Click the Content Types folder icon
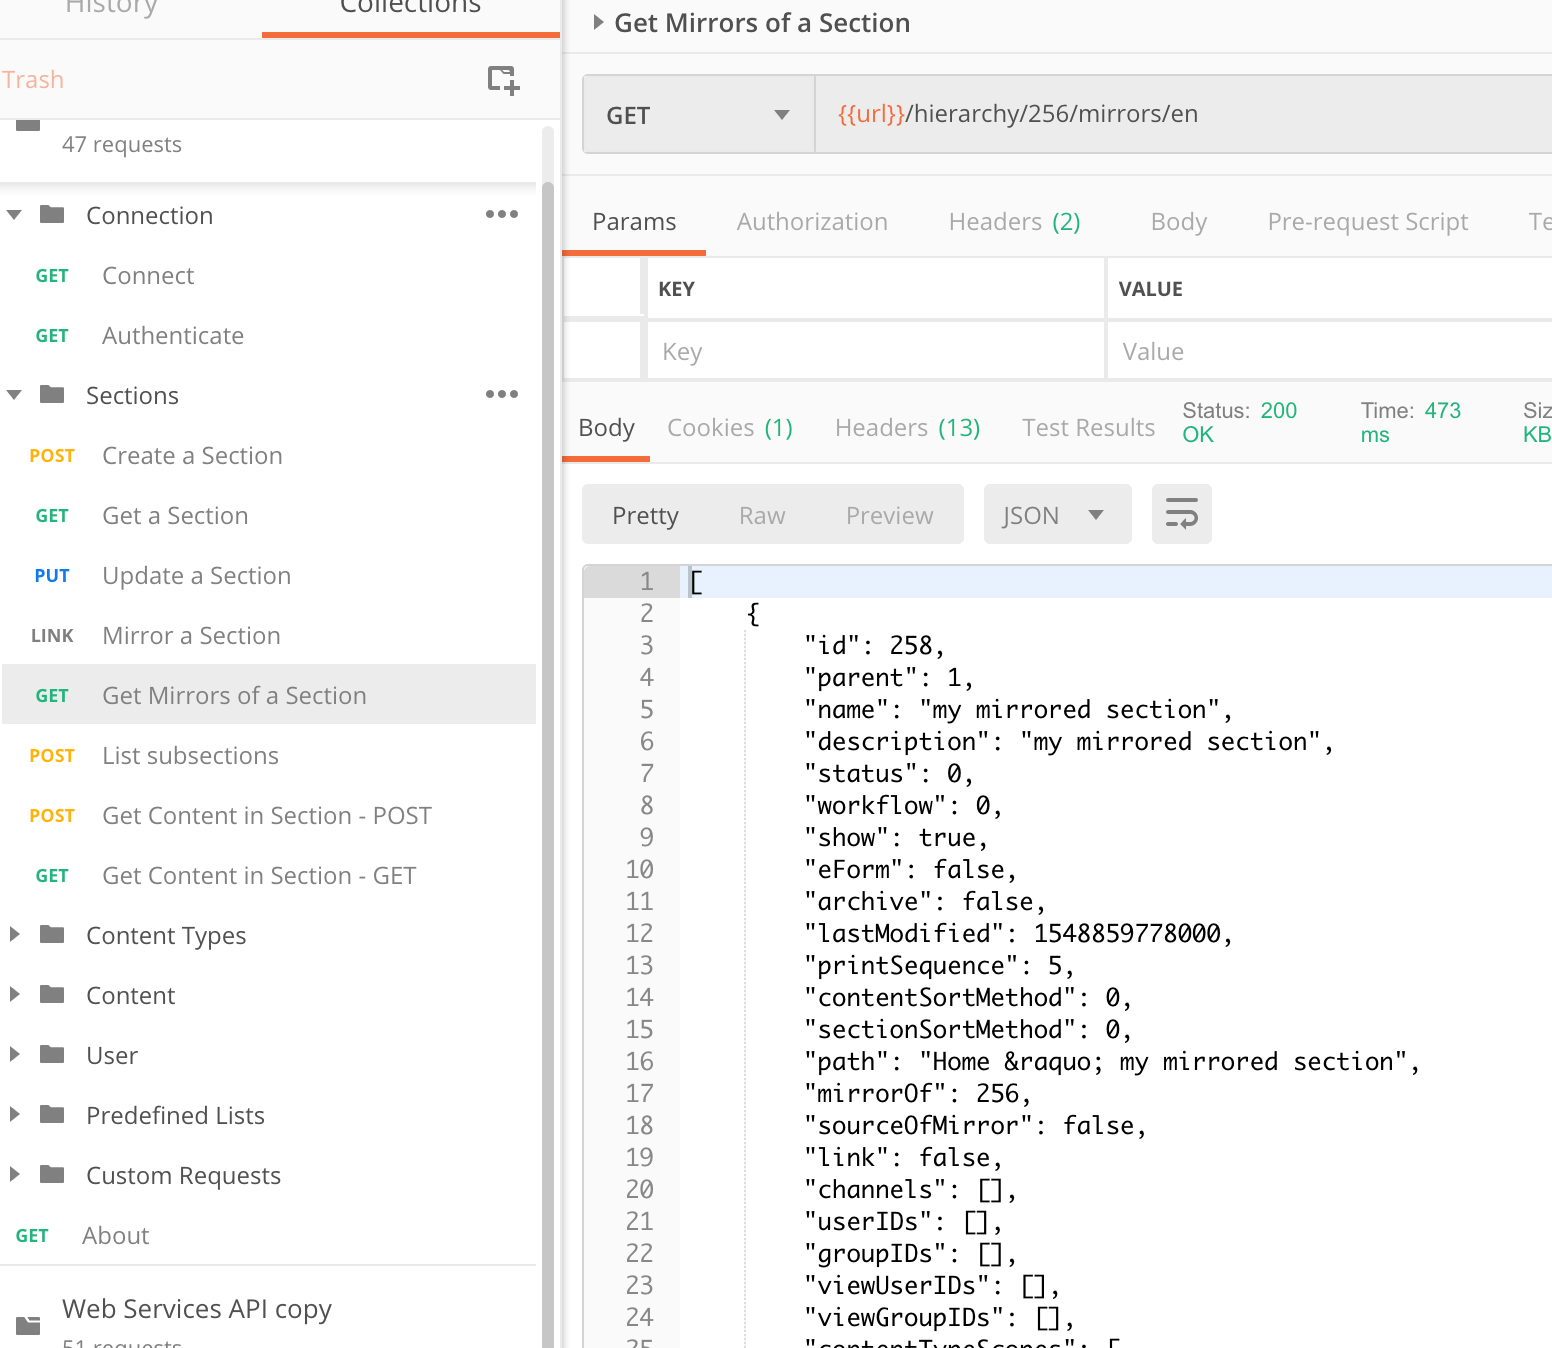 tap(52, 935)
